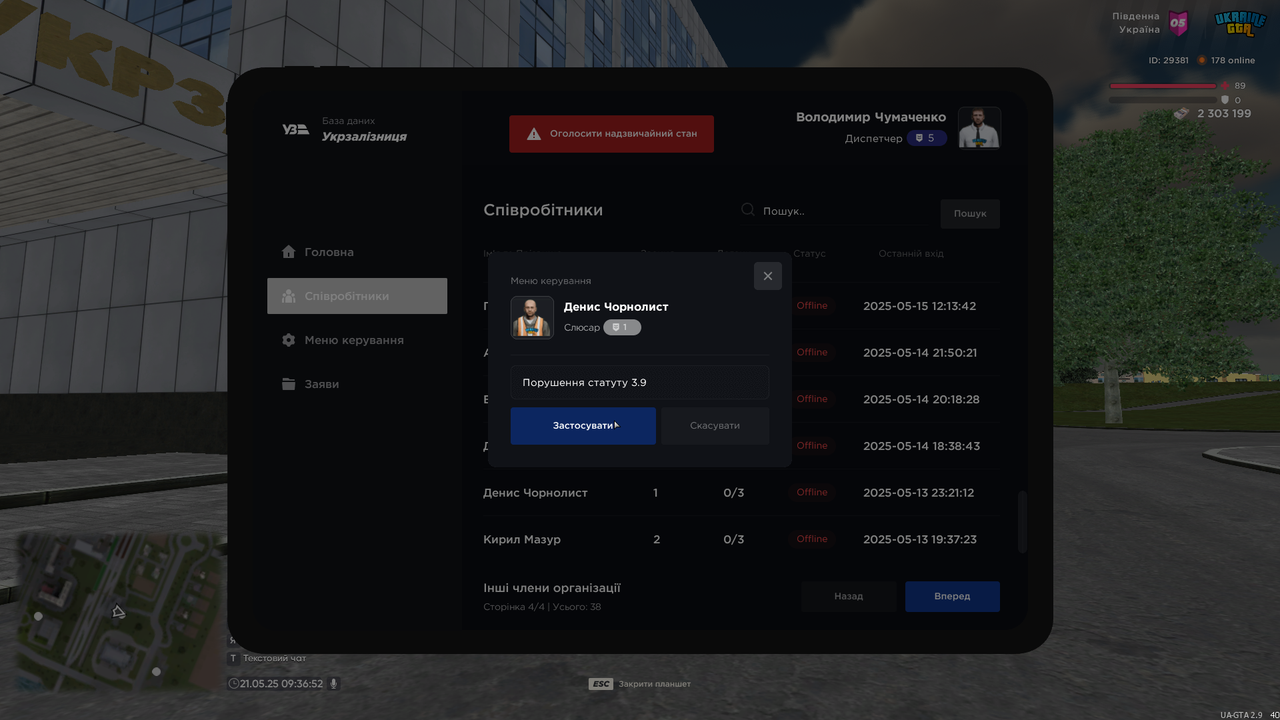Click Offline status in Кирил Мазур row

(x=812, y=539)
